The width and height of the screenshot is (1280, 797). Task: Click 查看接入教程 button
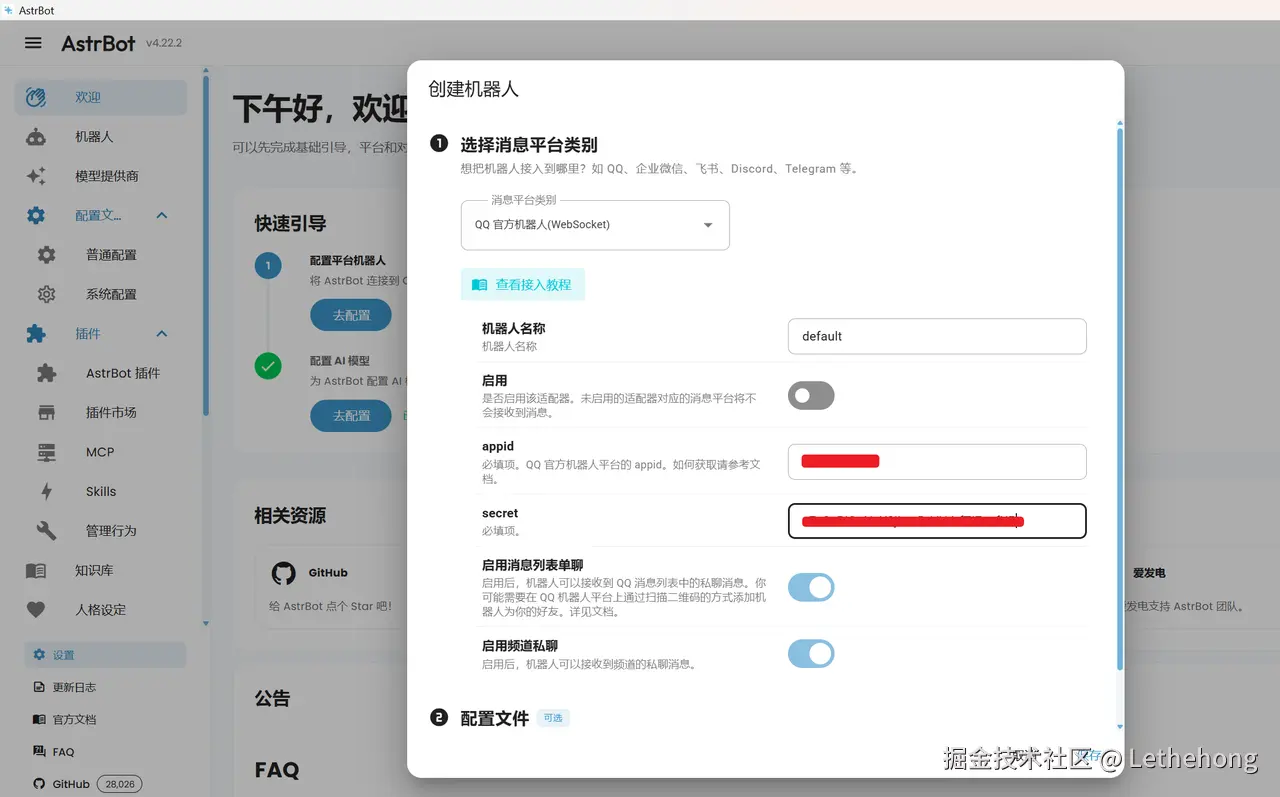(x=522, y=285)
